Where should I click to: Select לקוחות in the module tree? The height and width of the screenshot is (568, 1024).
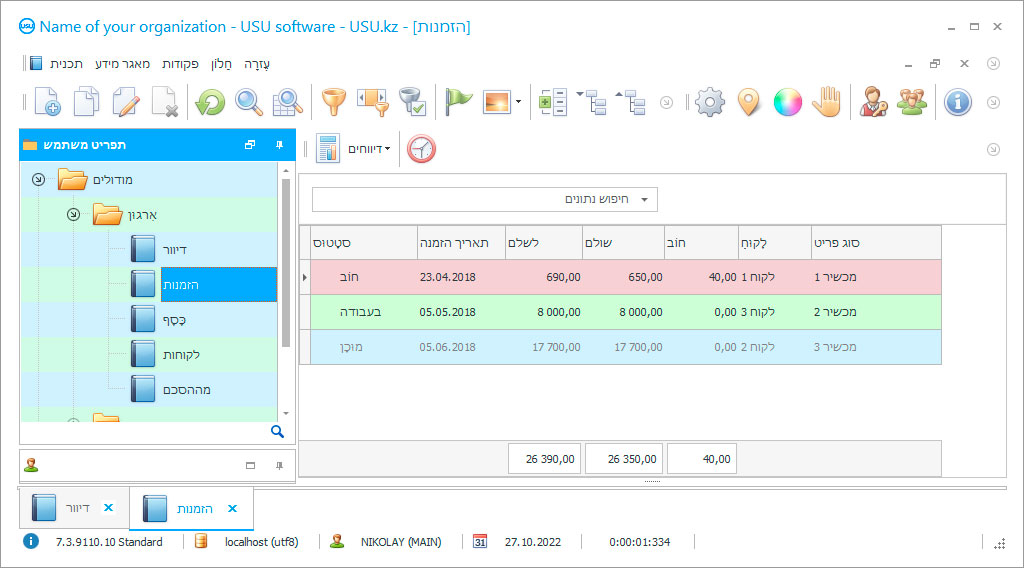pos(181,355)
